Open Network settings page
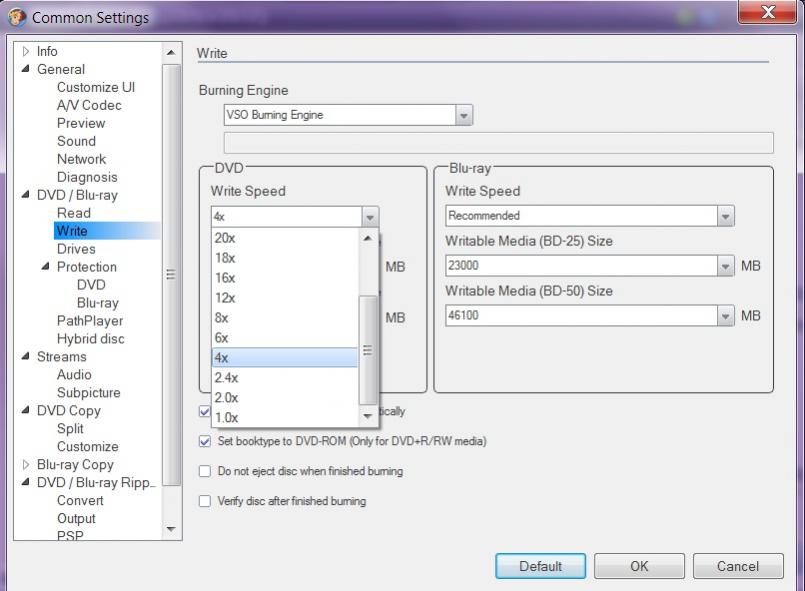Screen dimensions: 805x591 point(82,159)
